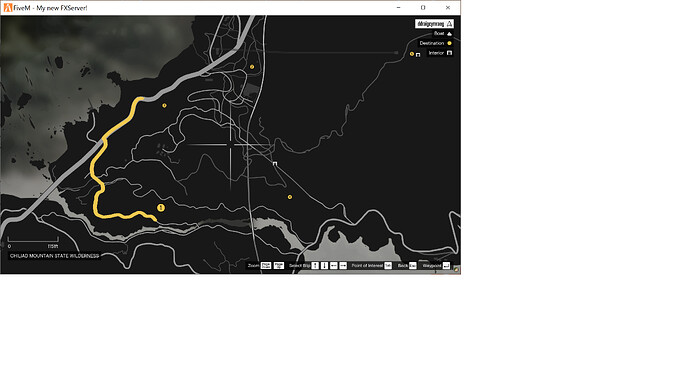This screenshot has width=690, height=388.
Task: Click the Zoom Page Up key button
Action: [x=279, y=266]
